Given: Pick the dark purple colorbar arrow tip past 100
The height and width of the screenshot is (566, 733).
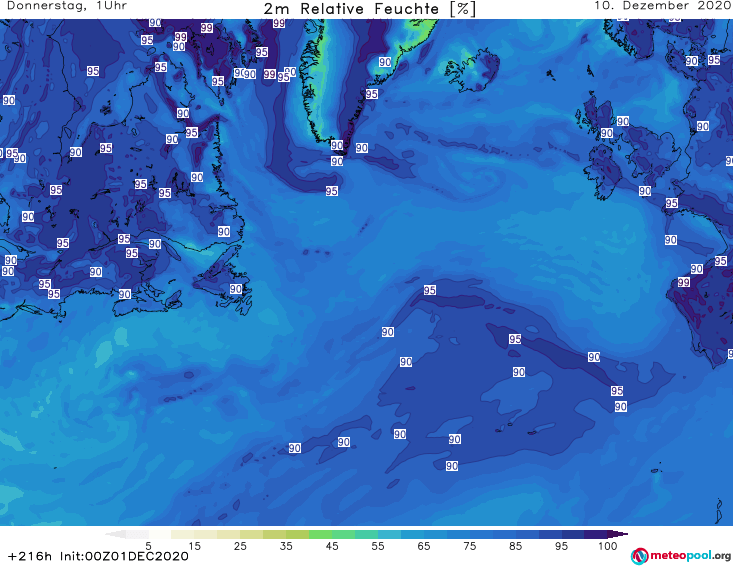Looking at the screenshot, I should click(618, 534).
